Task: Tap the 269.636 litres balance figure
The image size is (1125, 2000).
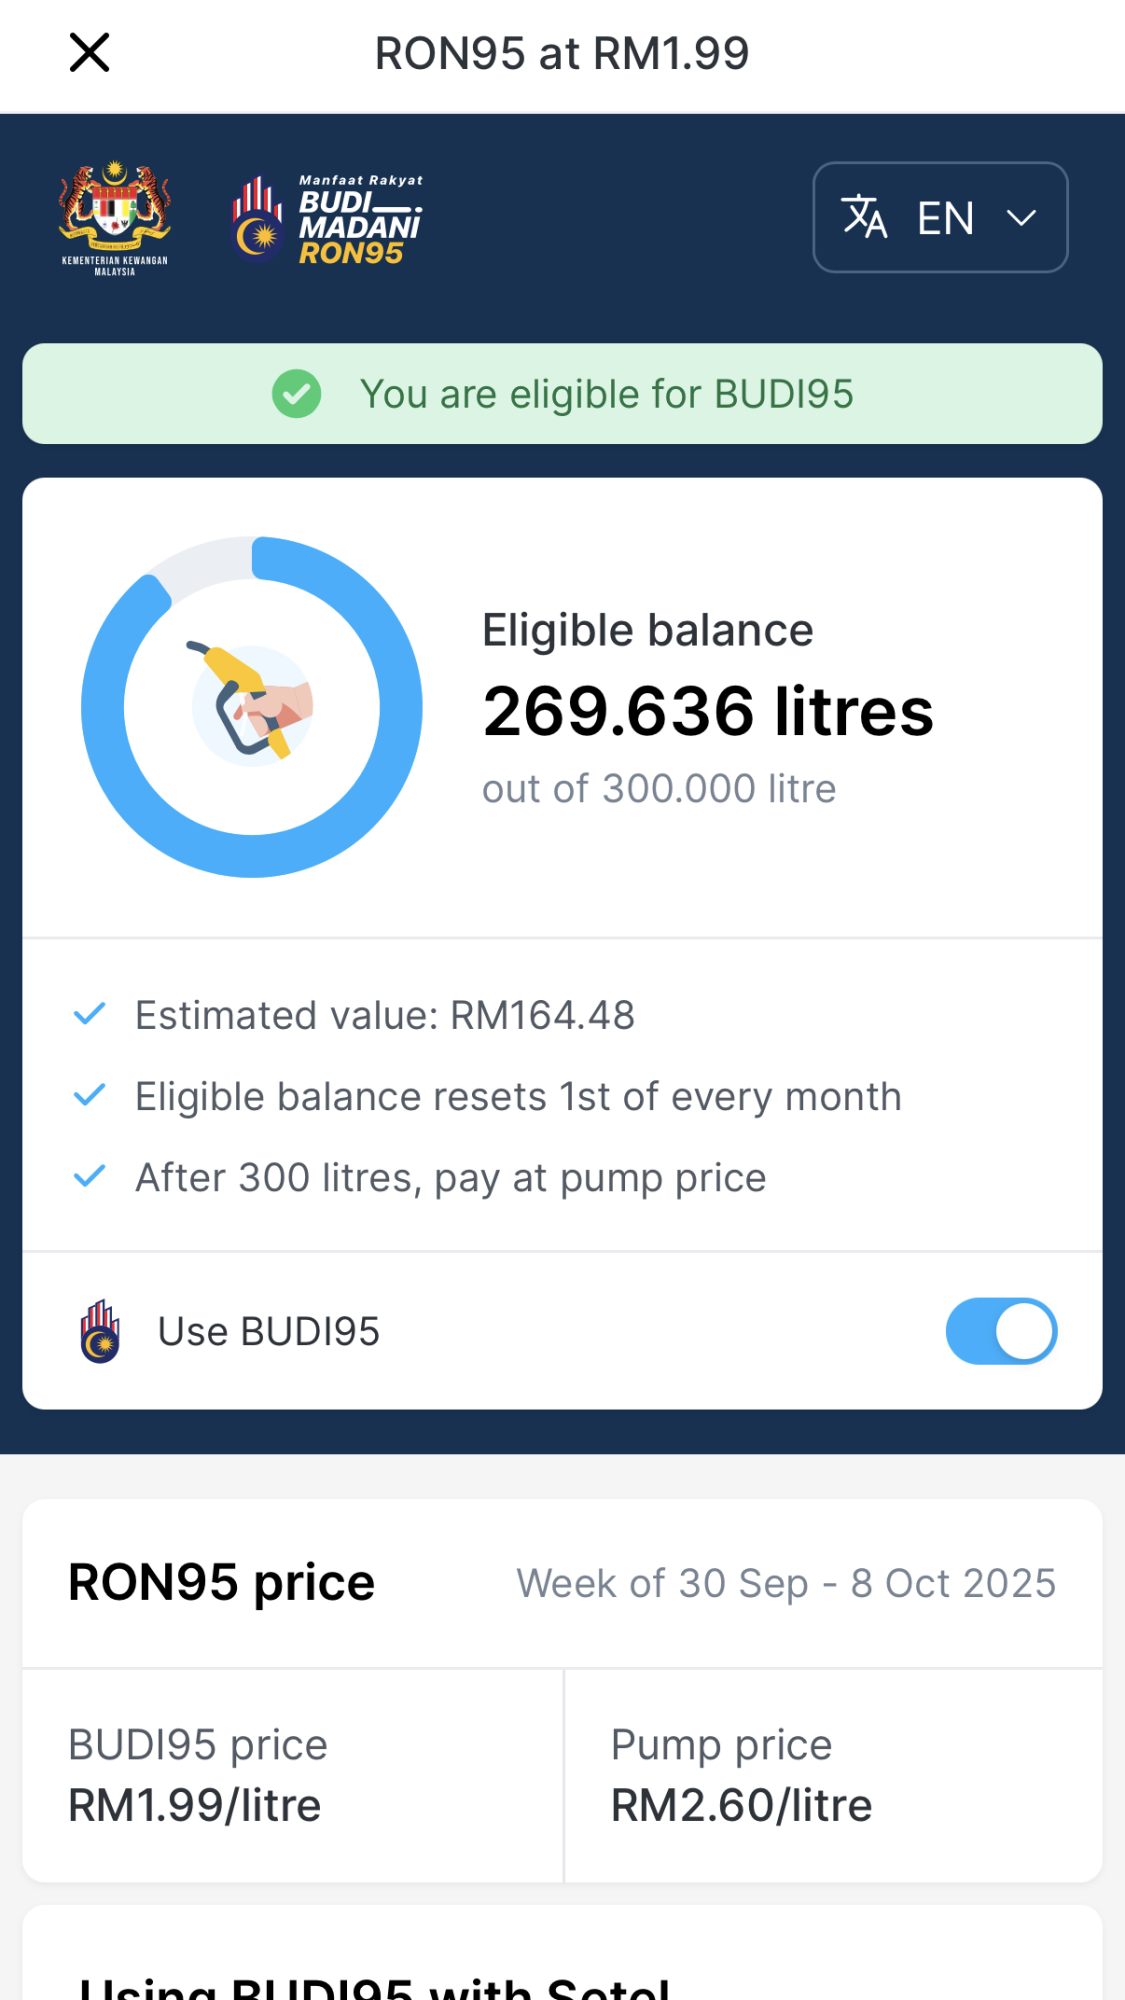Action: pyautogui.click(x=707, y=711)
